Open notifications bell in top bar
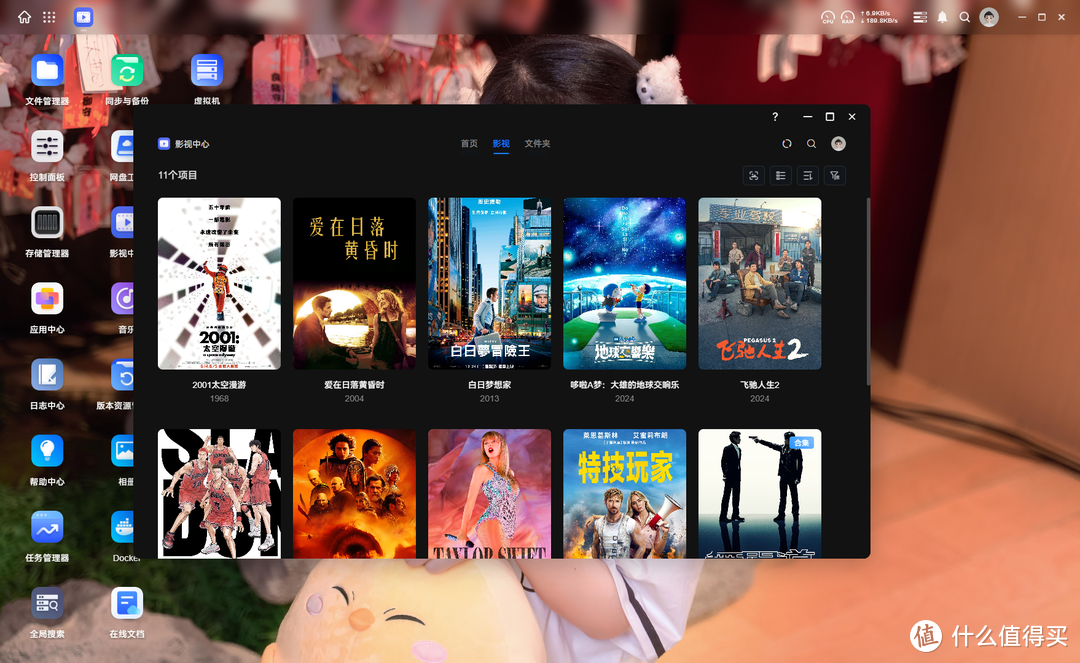 (x=942, y=17)
